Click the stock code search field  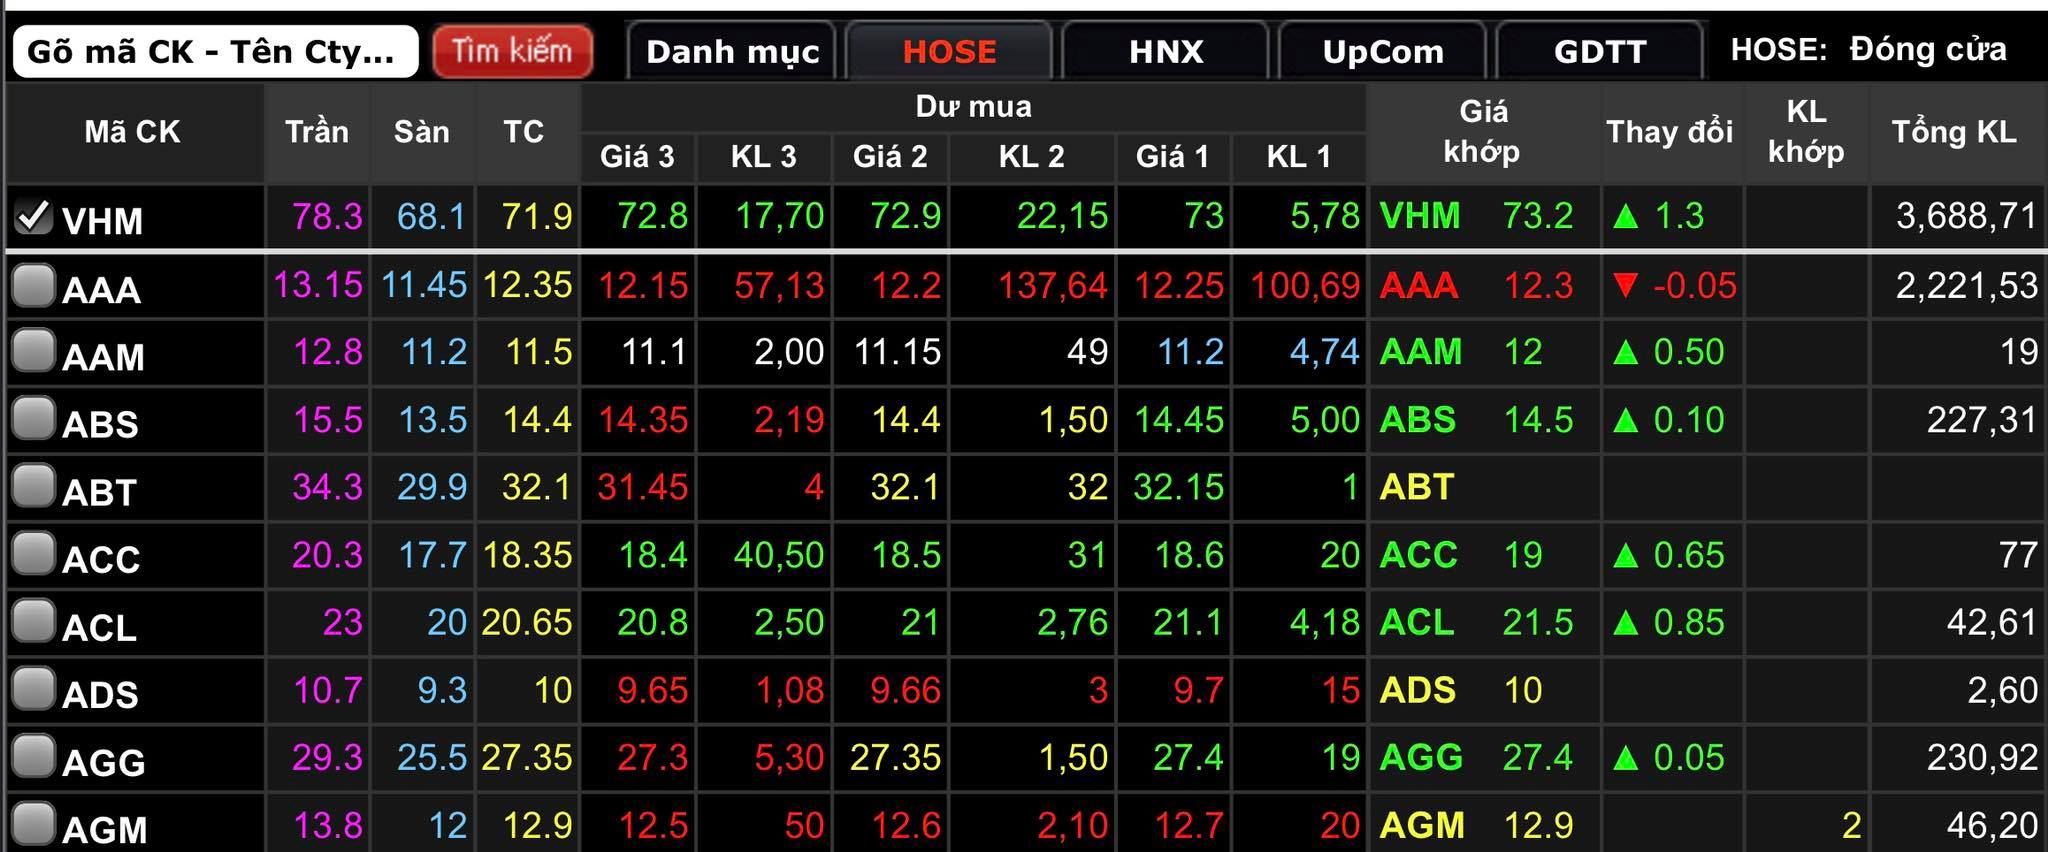click(x=215, y=51)
